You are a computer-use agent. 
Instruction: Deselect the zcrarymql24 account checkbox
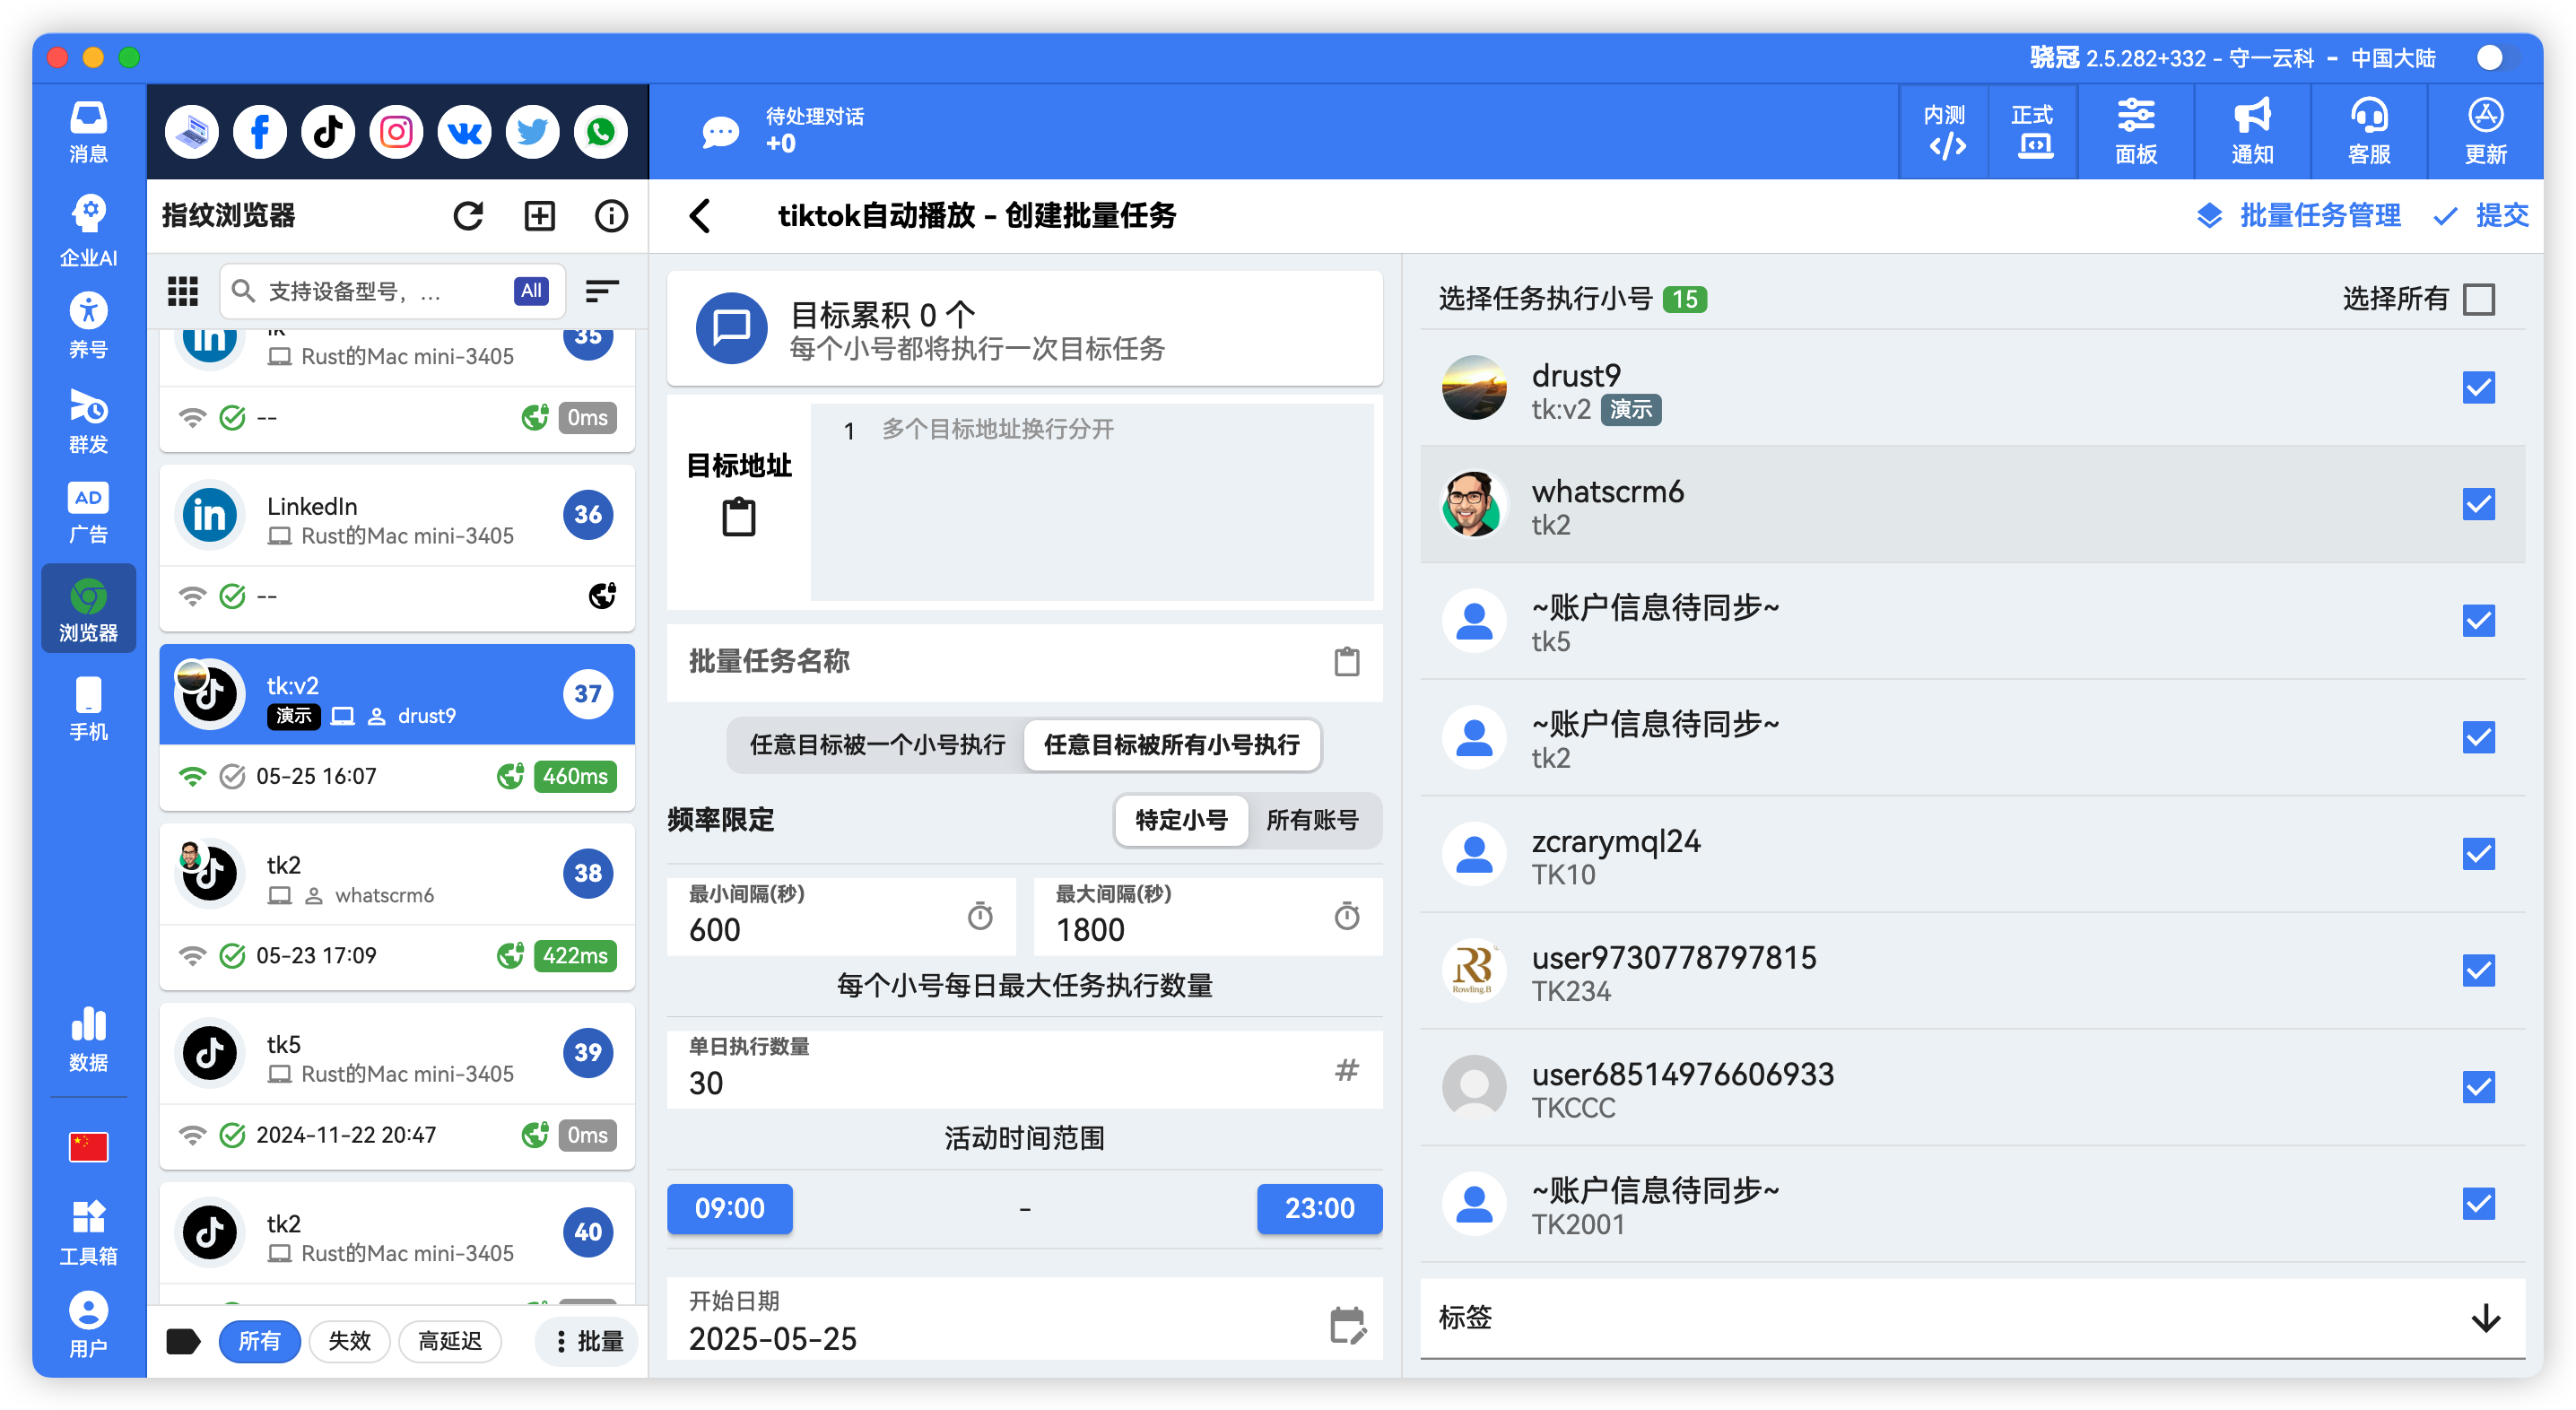click(2479, 854)
